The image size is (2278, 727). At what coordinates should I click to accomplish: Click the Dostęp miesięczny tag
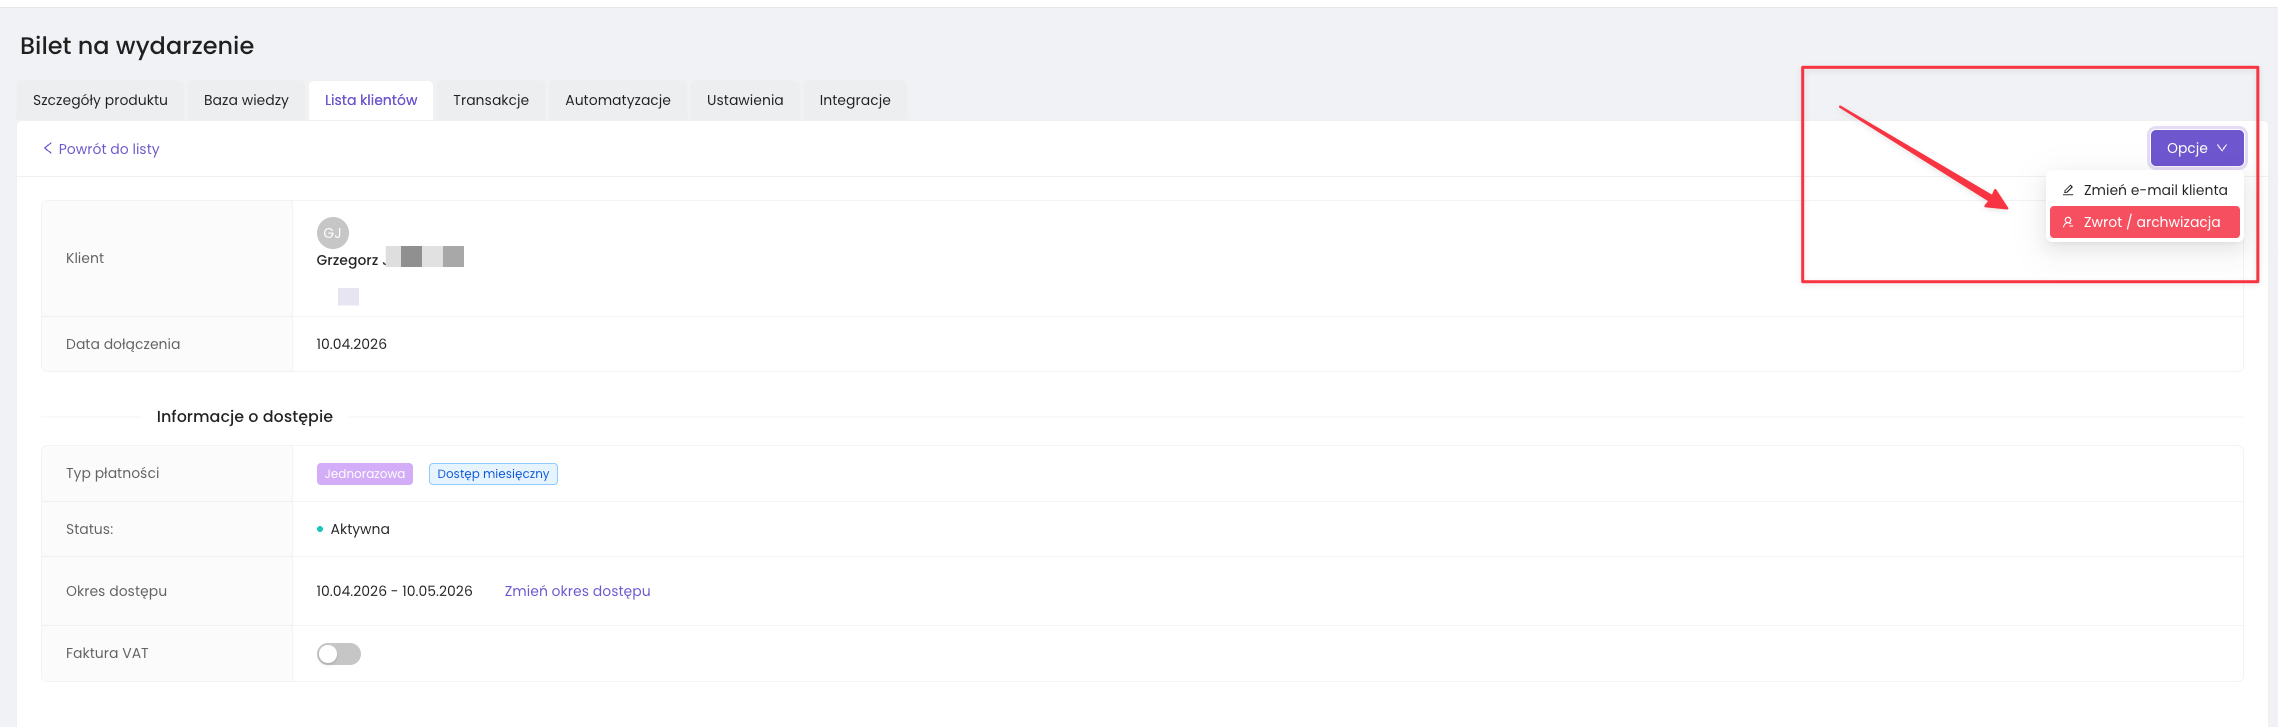tap(493, 474)
